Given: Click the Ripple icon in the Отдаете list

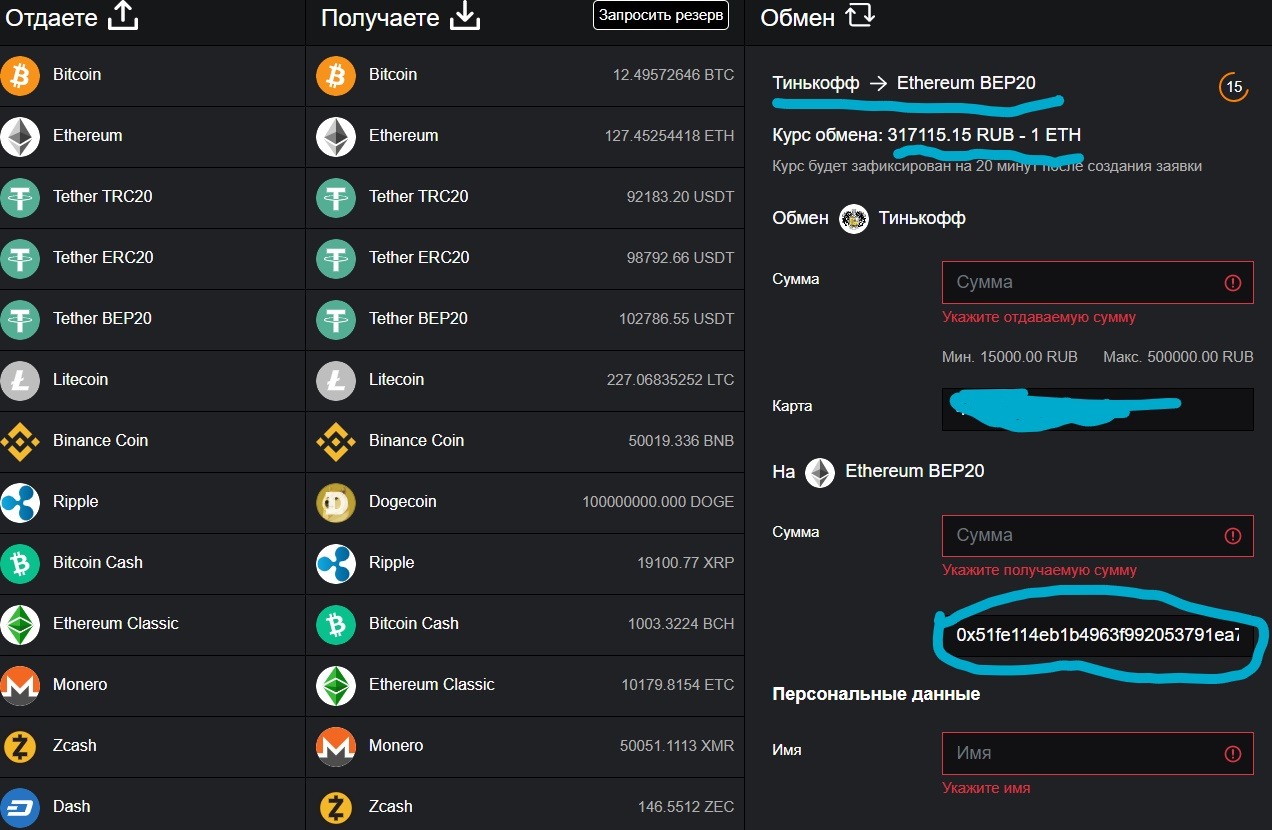Looking at the screenshot, I should [x=20, y=502].
